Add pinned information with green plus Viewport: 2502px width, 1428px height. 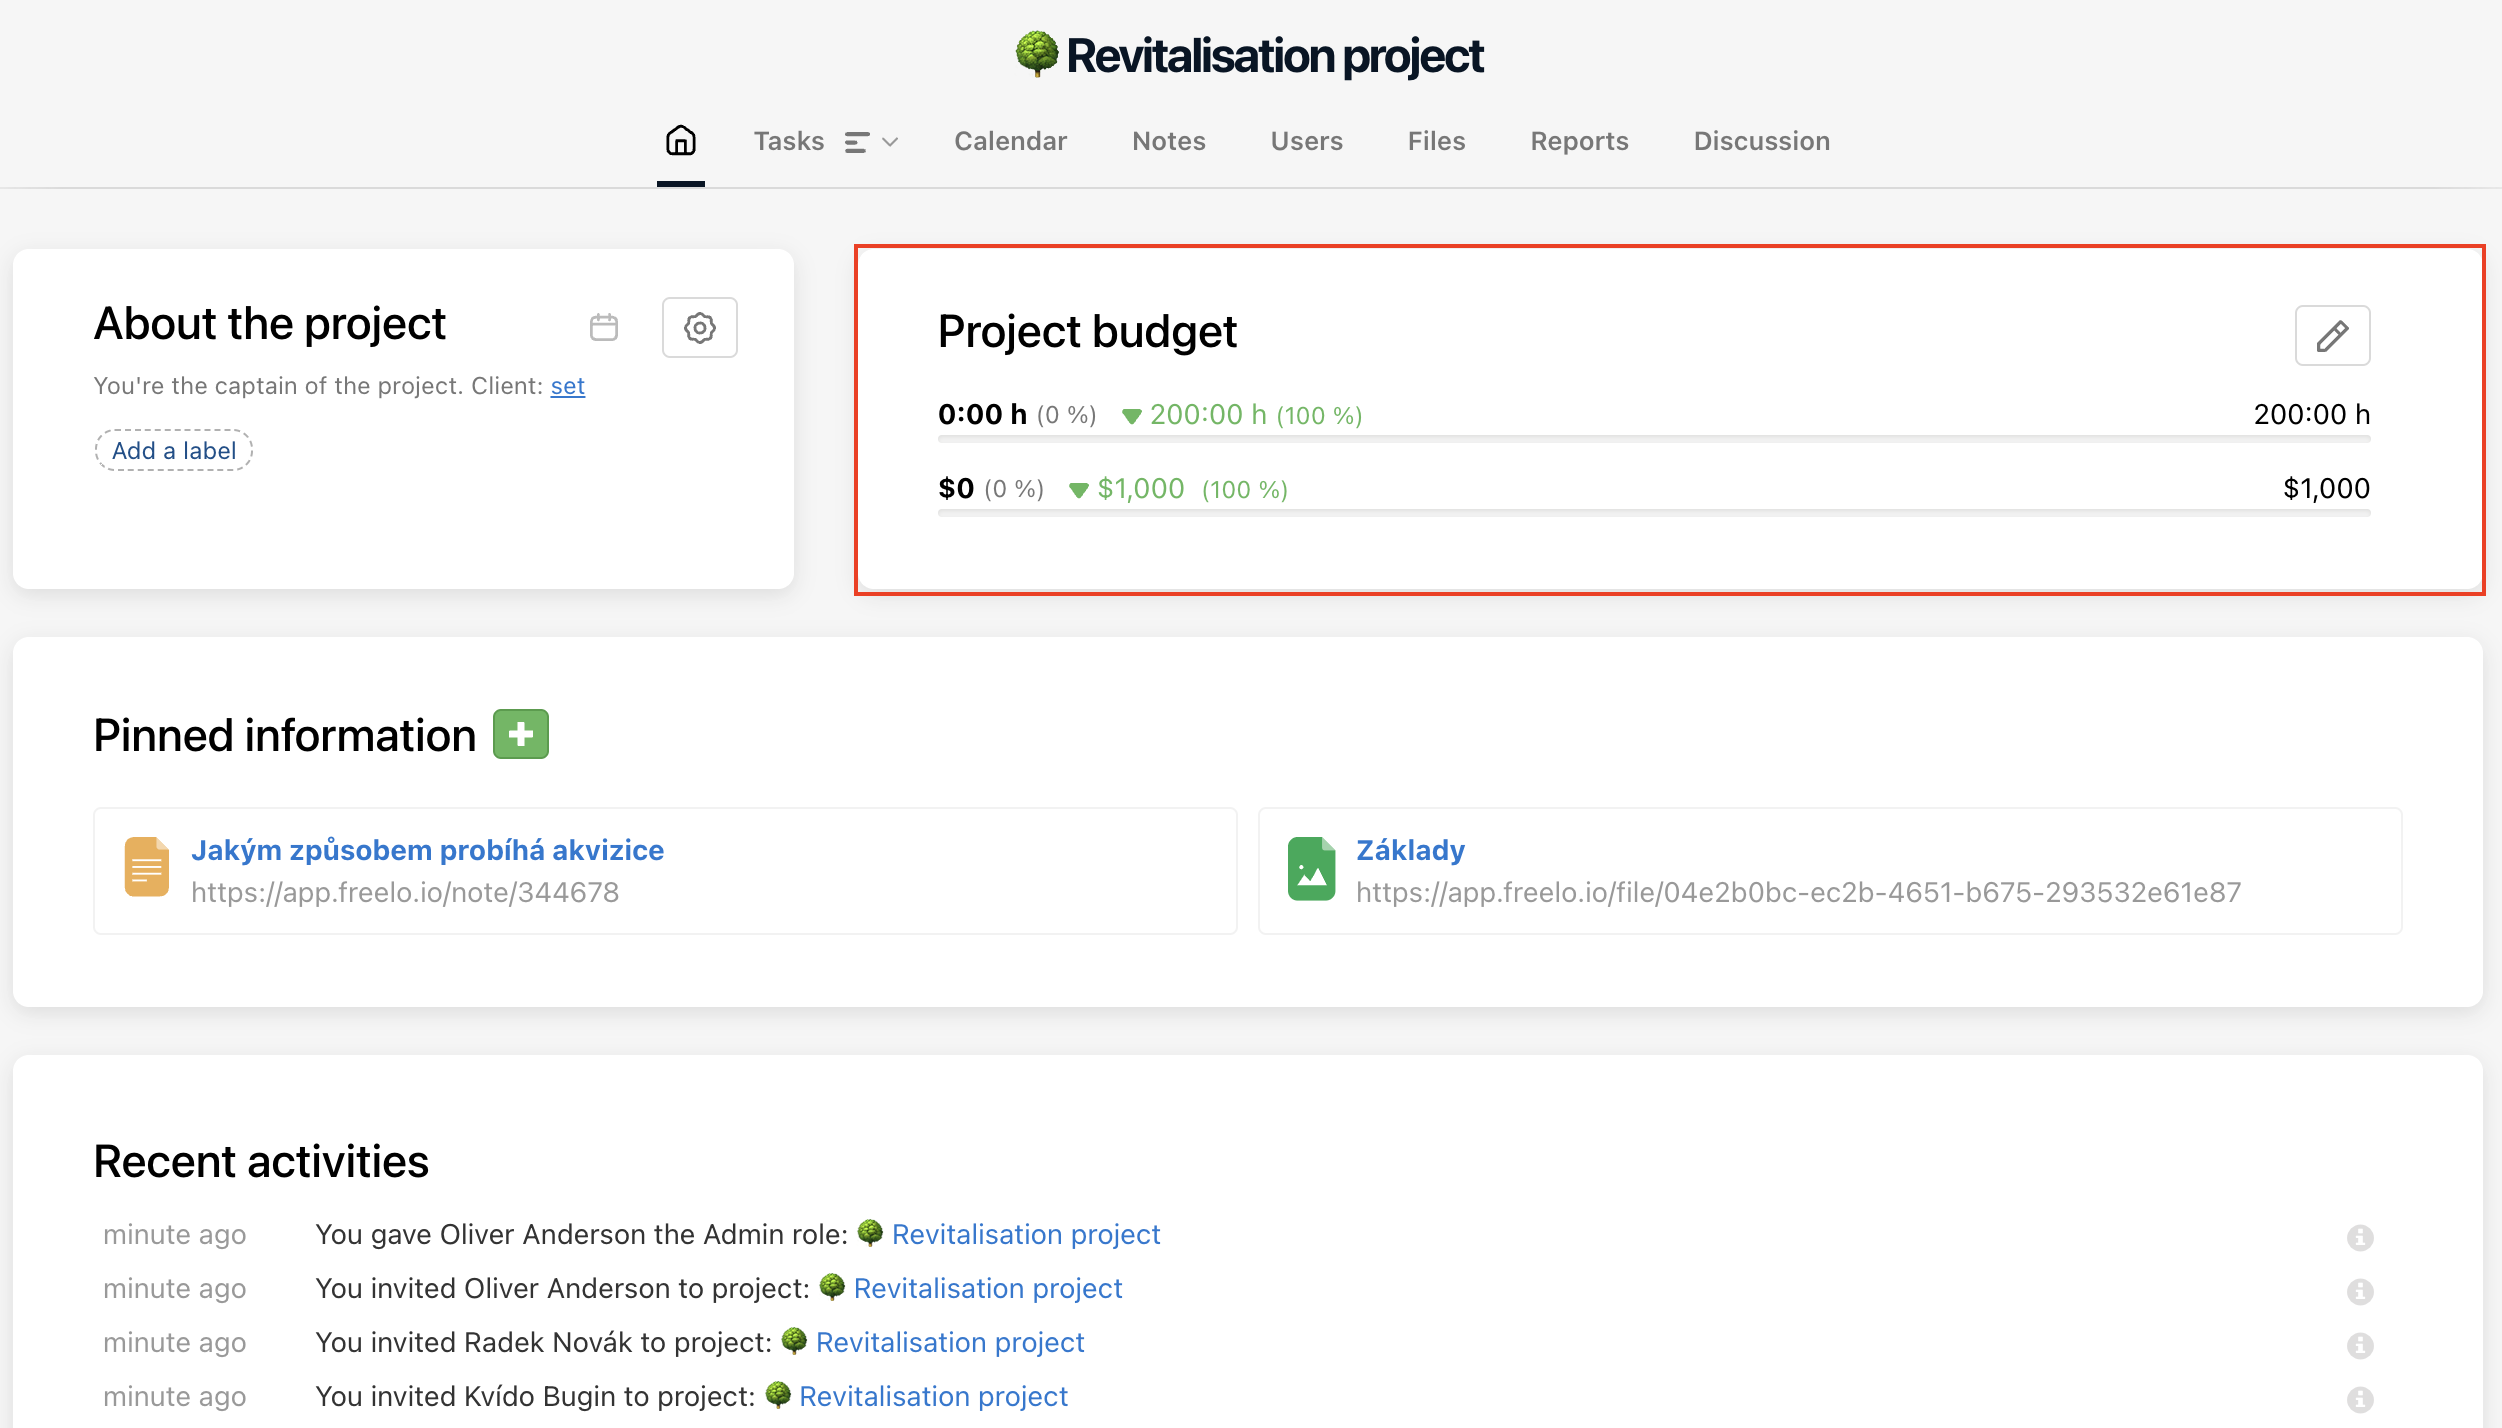pyautogui.click(x=521, y=735)
